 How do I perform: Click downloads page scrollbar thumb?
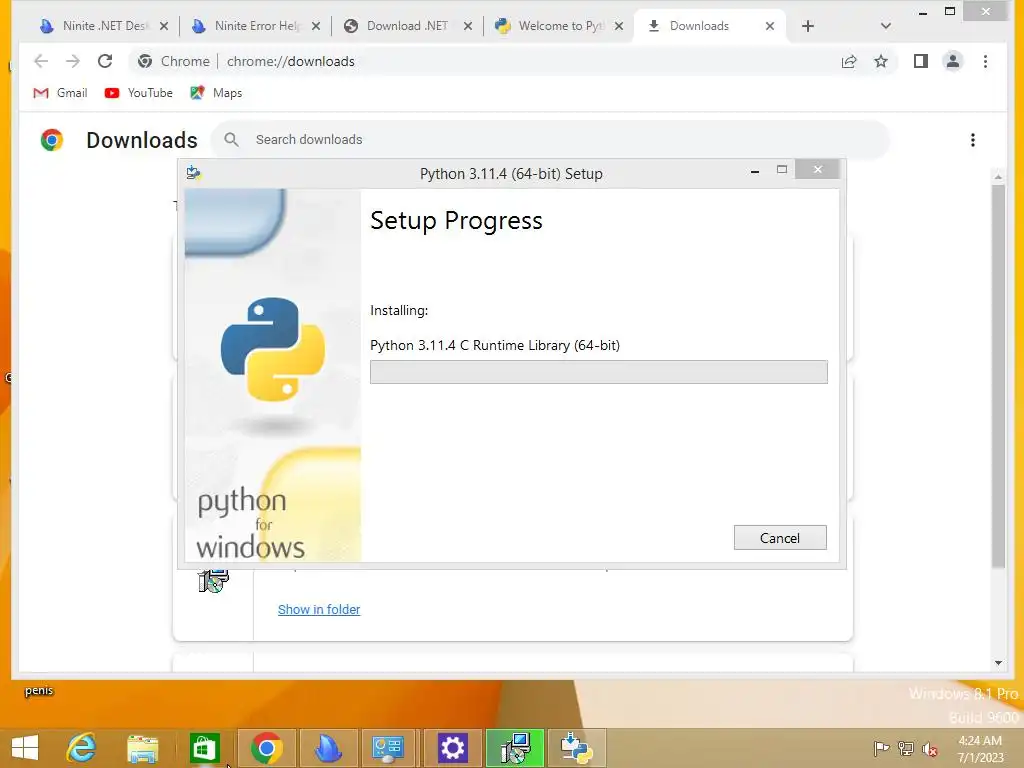coord(998,376)
